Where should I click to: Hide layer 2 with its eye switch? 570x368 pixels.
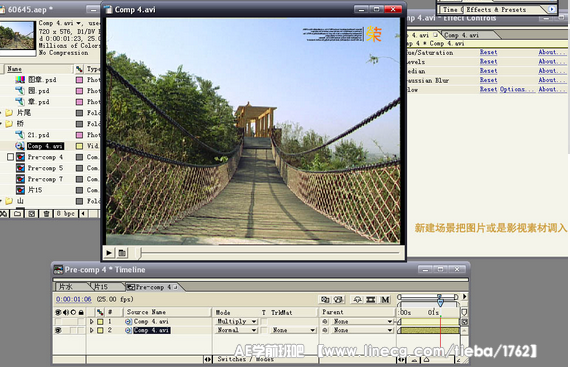[58, 331]
